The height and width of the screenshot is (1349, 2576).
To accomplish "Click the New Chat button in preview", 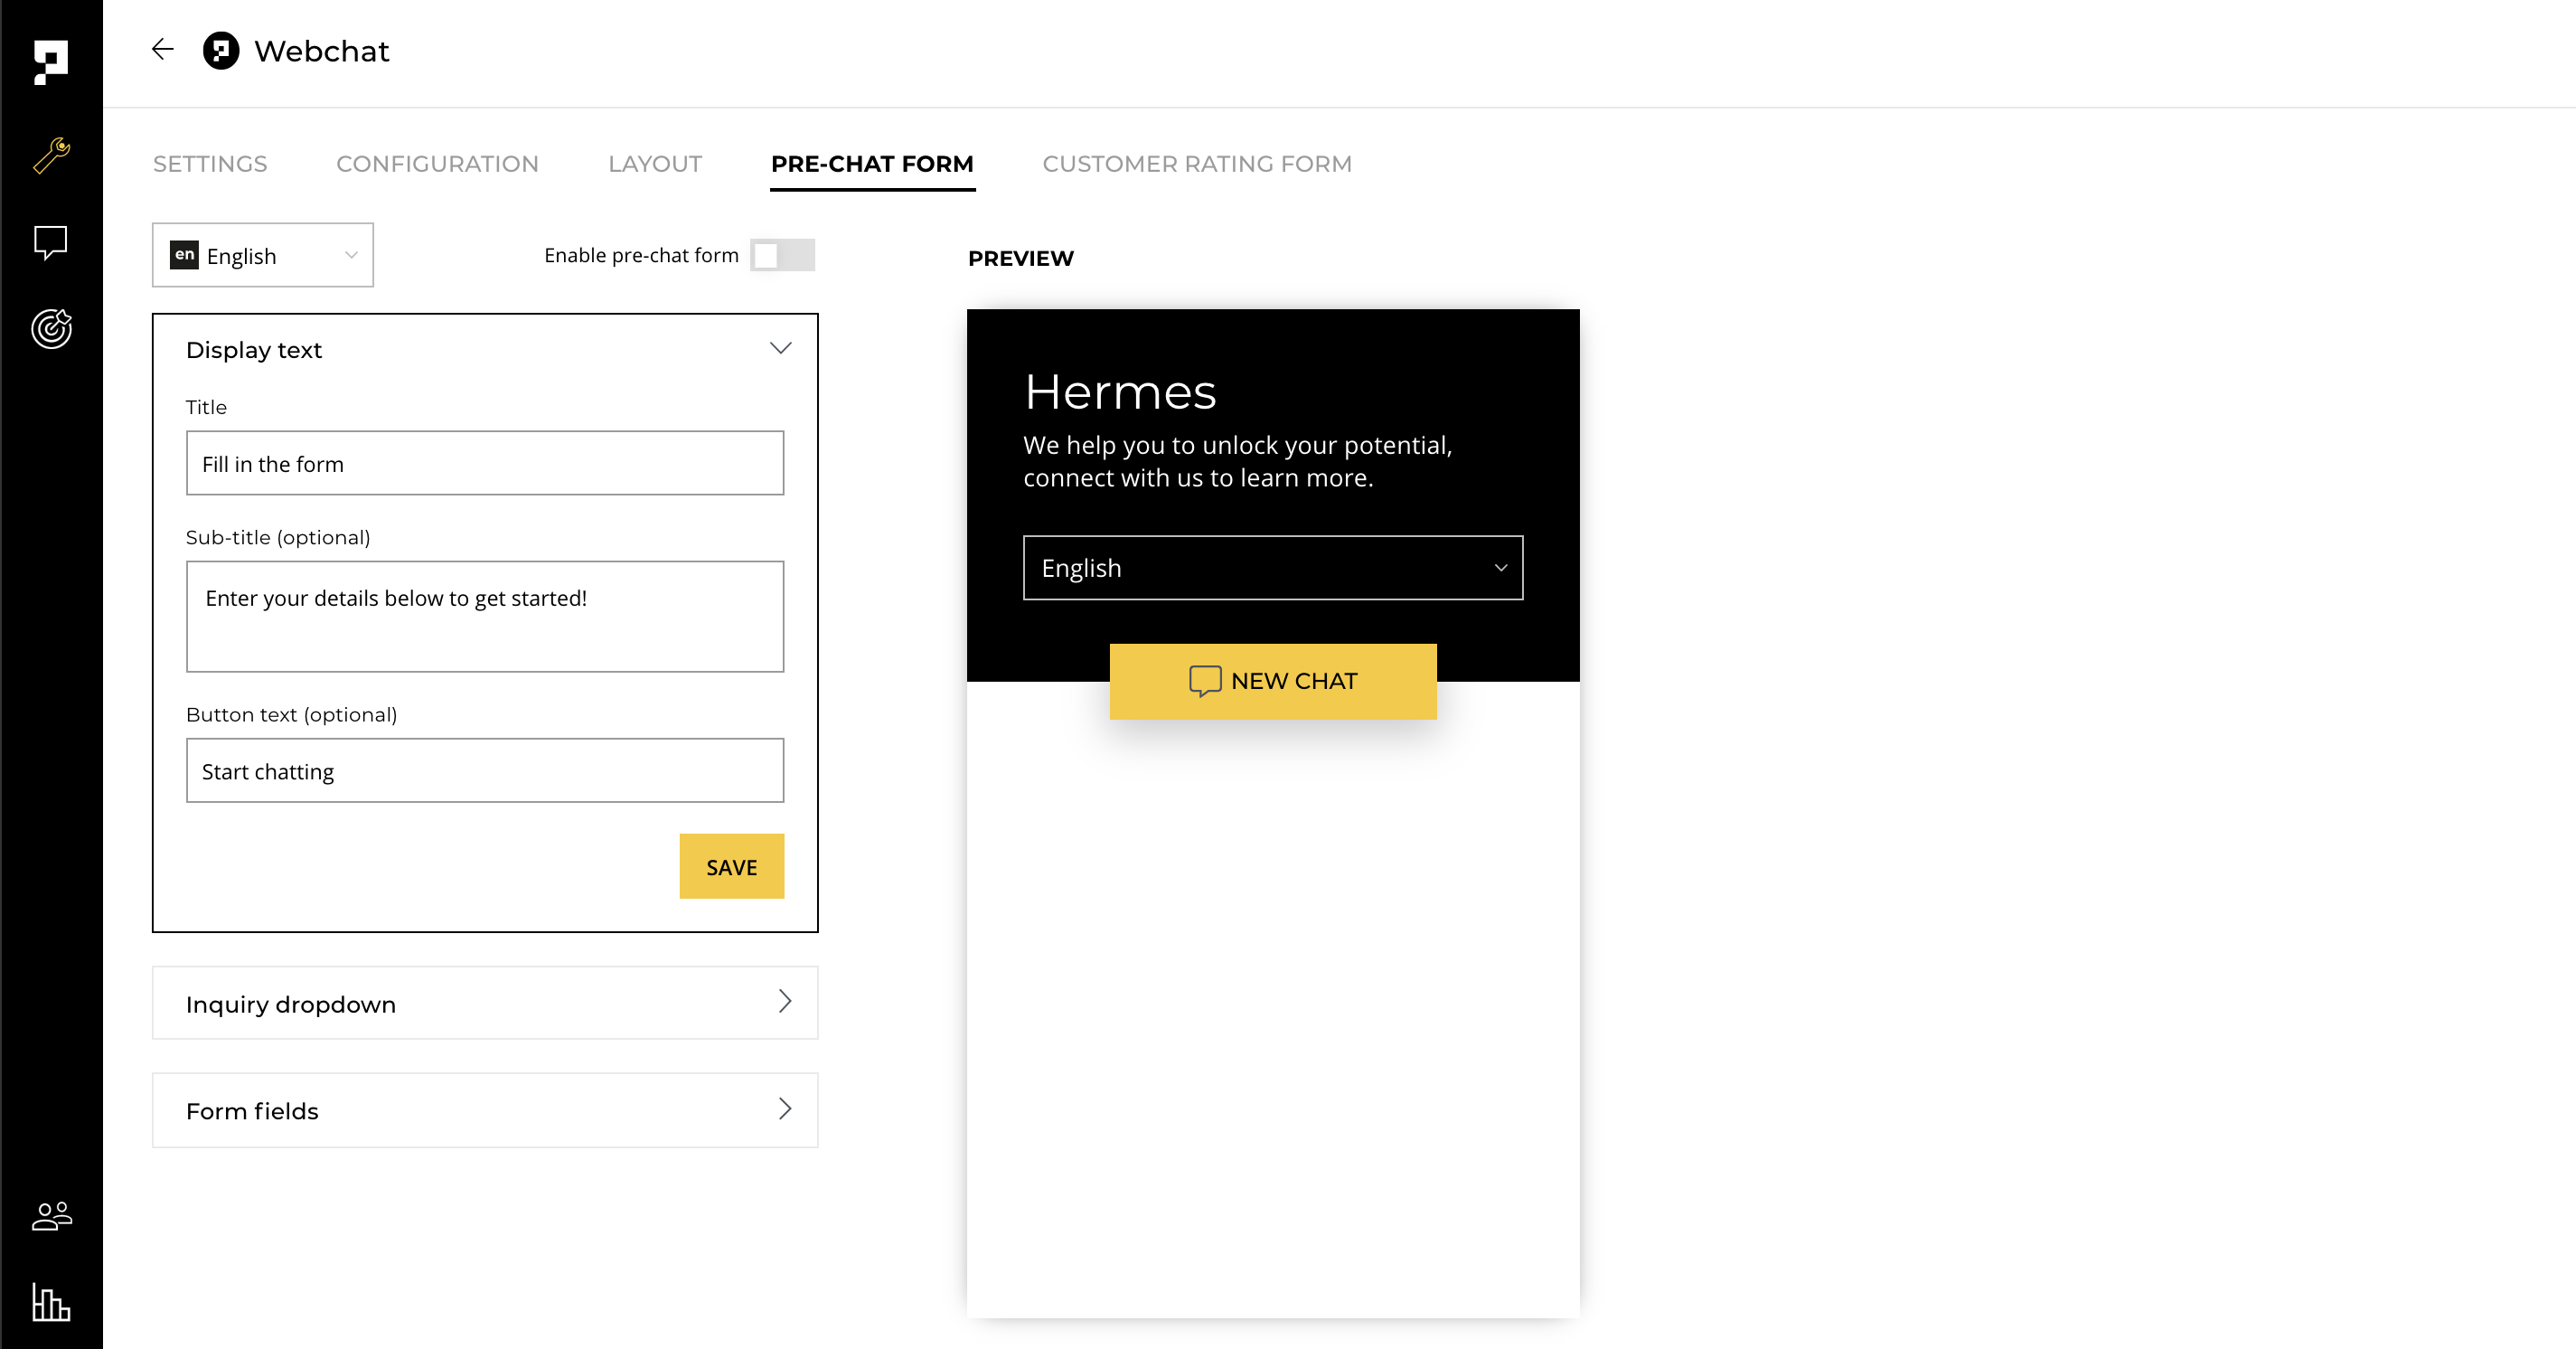I will pos(1272,681).
